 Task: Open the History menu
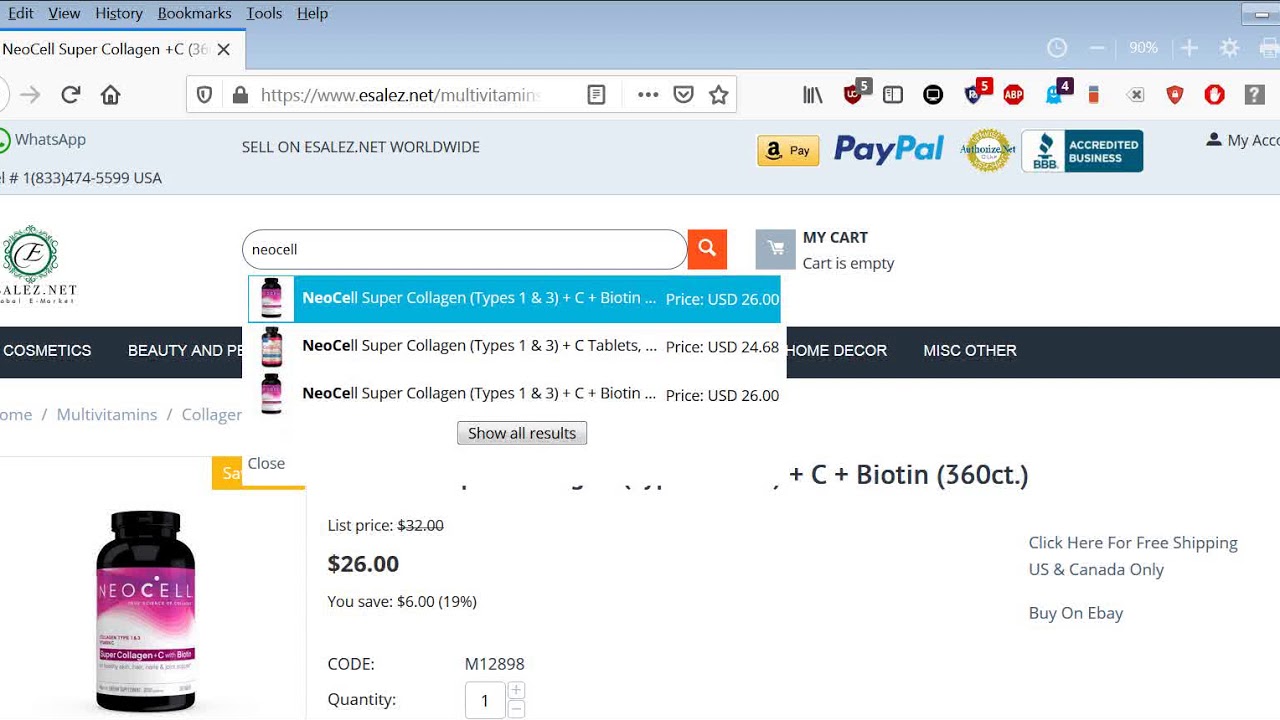pos(119,13)
